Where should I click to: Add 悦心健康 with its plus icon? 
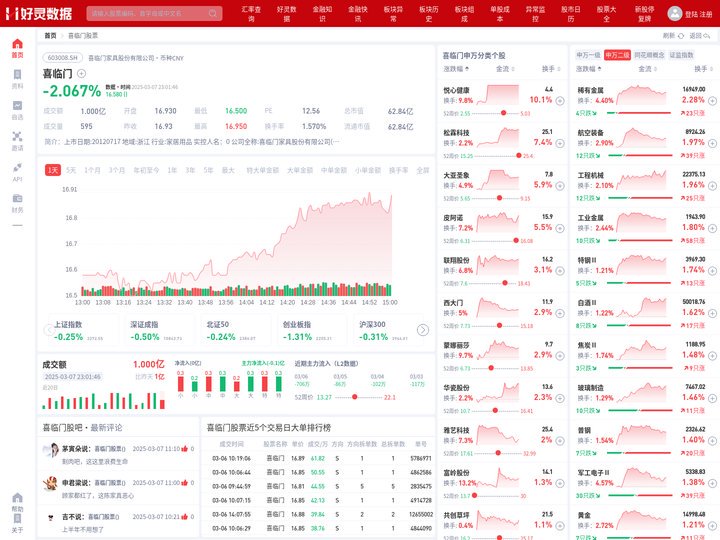point(560,101)
